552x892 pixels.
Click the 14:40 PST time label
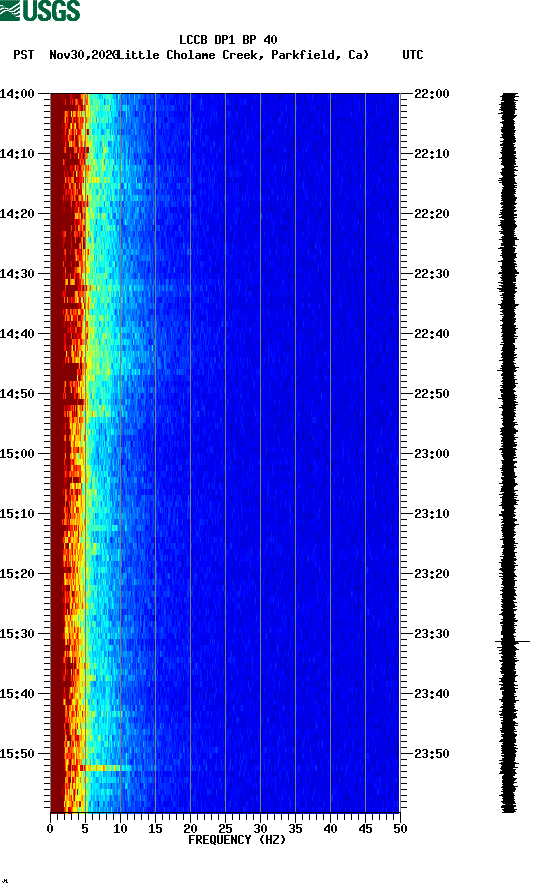(17, 334)
